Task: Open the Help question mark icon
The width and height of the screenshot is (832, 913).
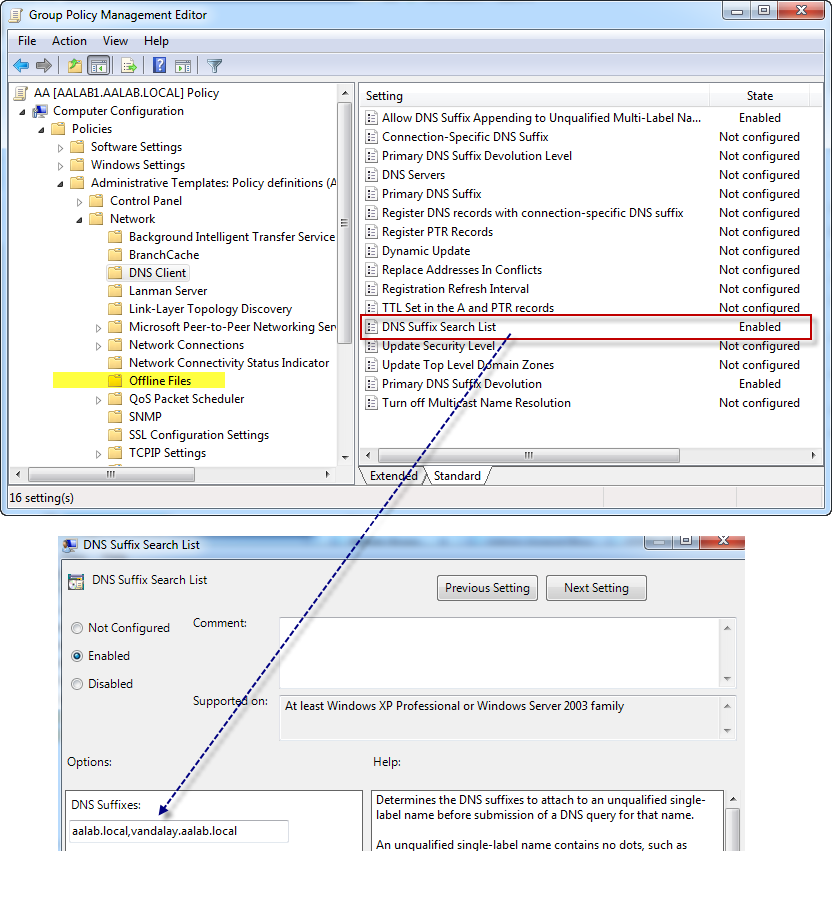Action: pyautogui.click(x=160, y=65)
